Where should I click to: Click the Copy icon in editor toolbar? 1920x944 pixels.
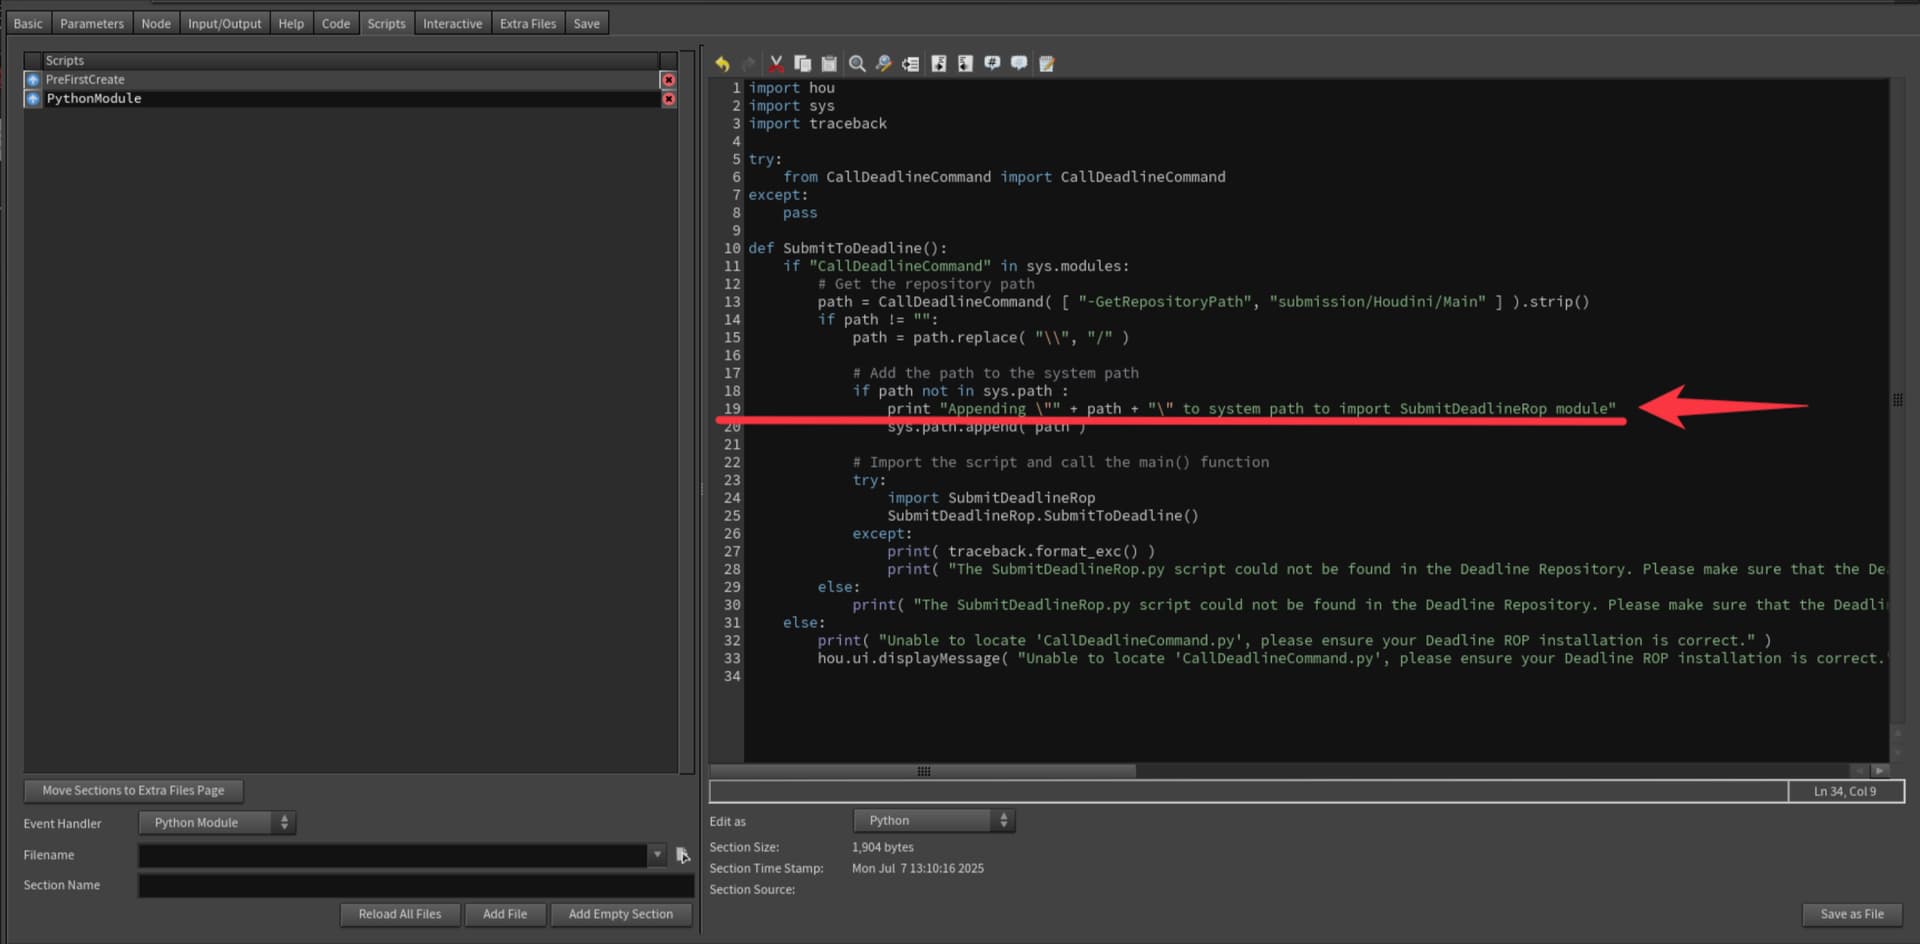[802, 64]
